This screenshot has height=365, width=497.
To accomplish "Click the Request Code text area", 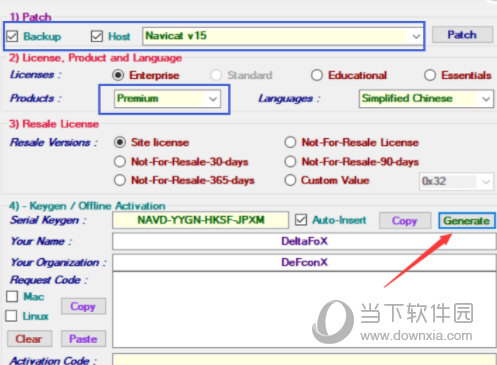I will click(x=304, y=310).
